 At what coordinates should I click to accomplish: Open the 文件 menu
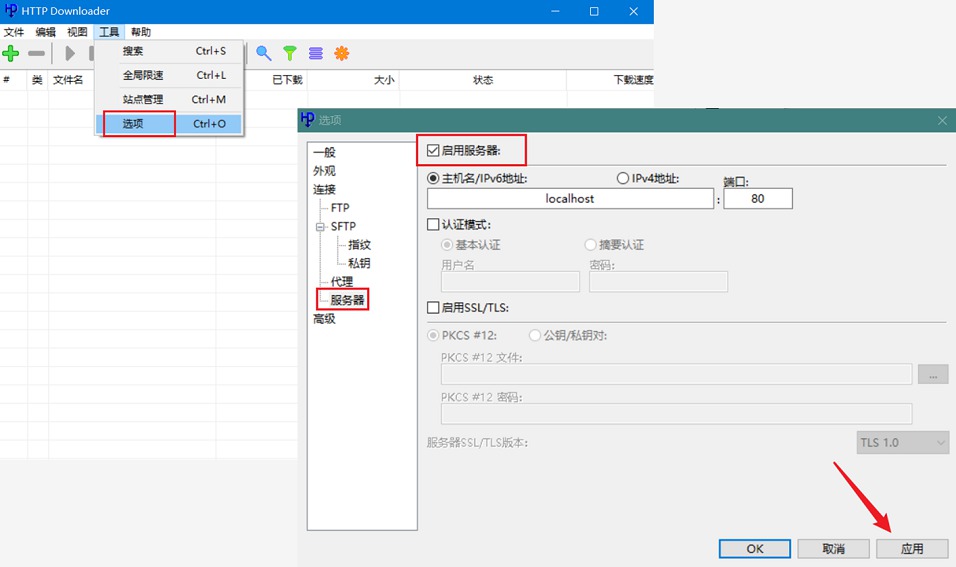point(14,32)
